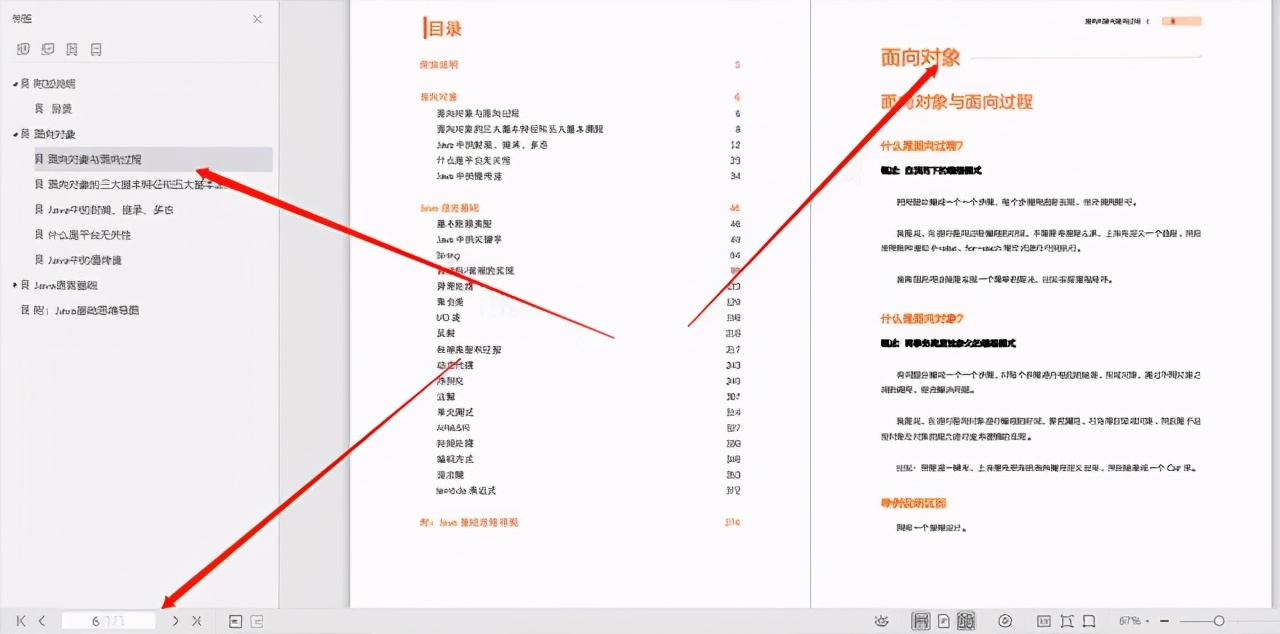Collapse the 面向对象 bookmark group

click(x=15, y=134)
